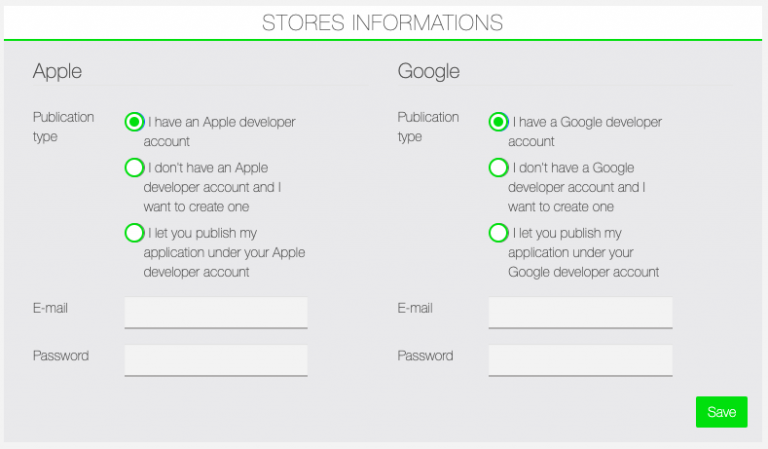Focus the Apple Password input field
768x449 pixels.
point(216,360)
